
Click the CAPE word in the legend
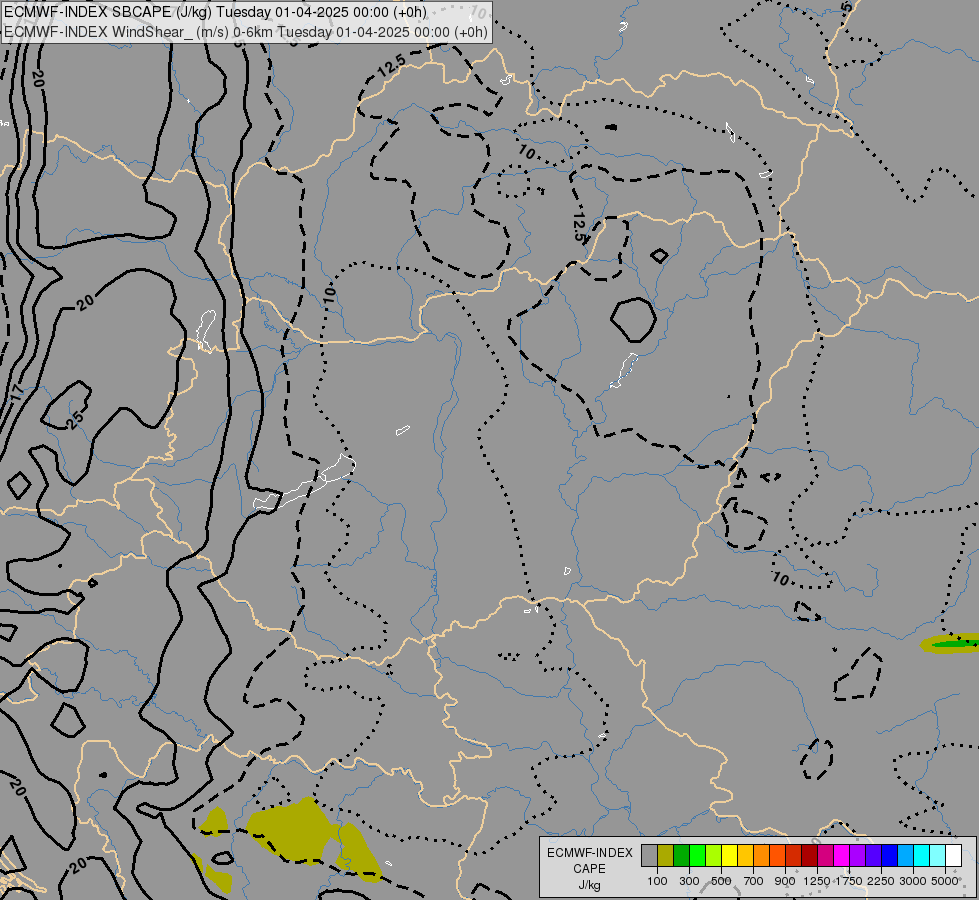(x=589, y=869)
